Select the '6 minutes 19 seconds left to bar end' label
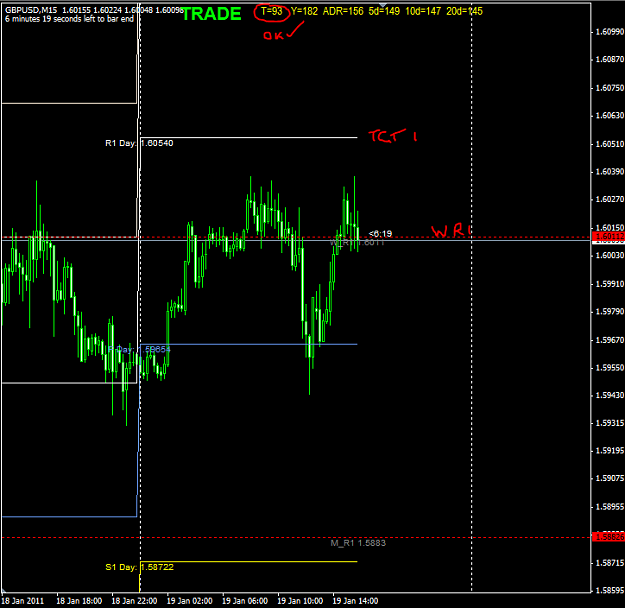Viewport: 625px width, 608px height. click(x=69, y=19)
